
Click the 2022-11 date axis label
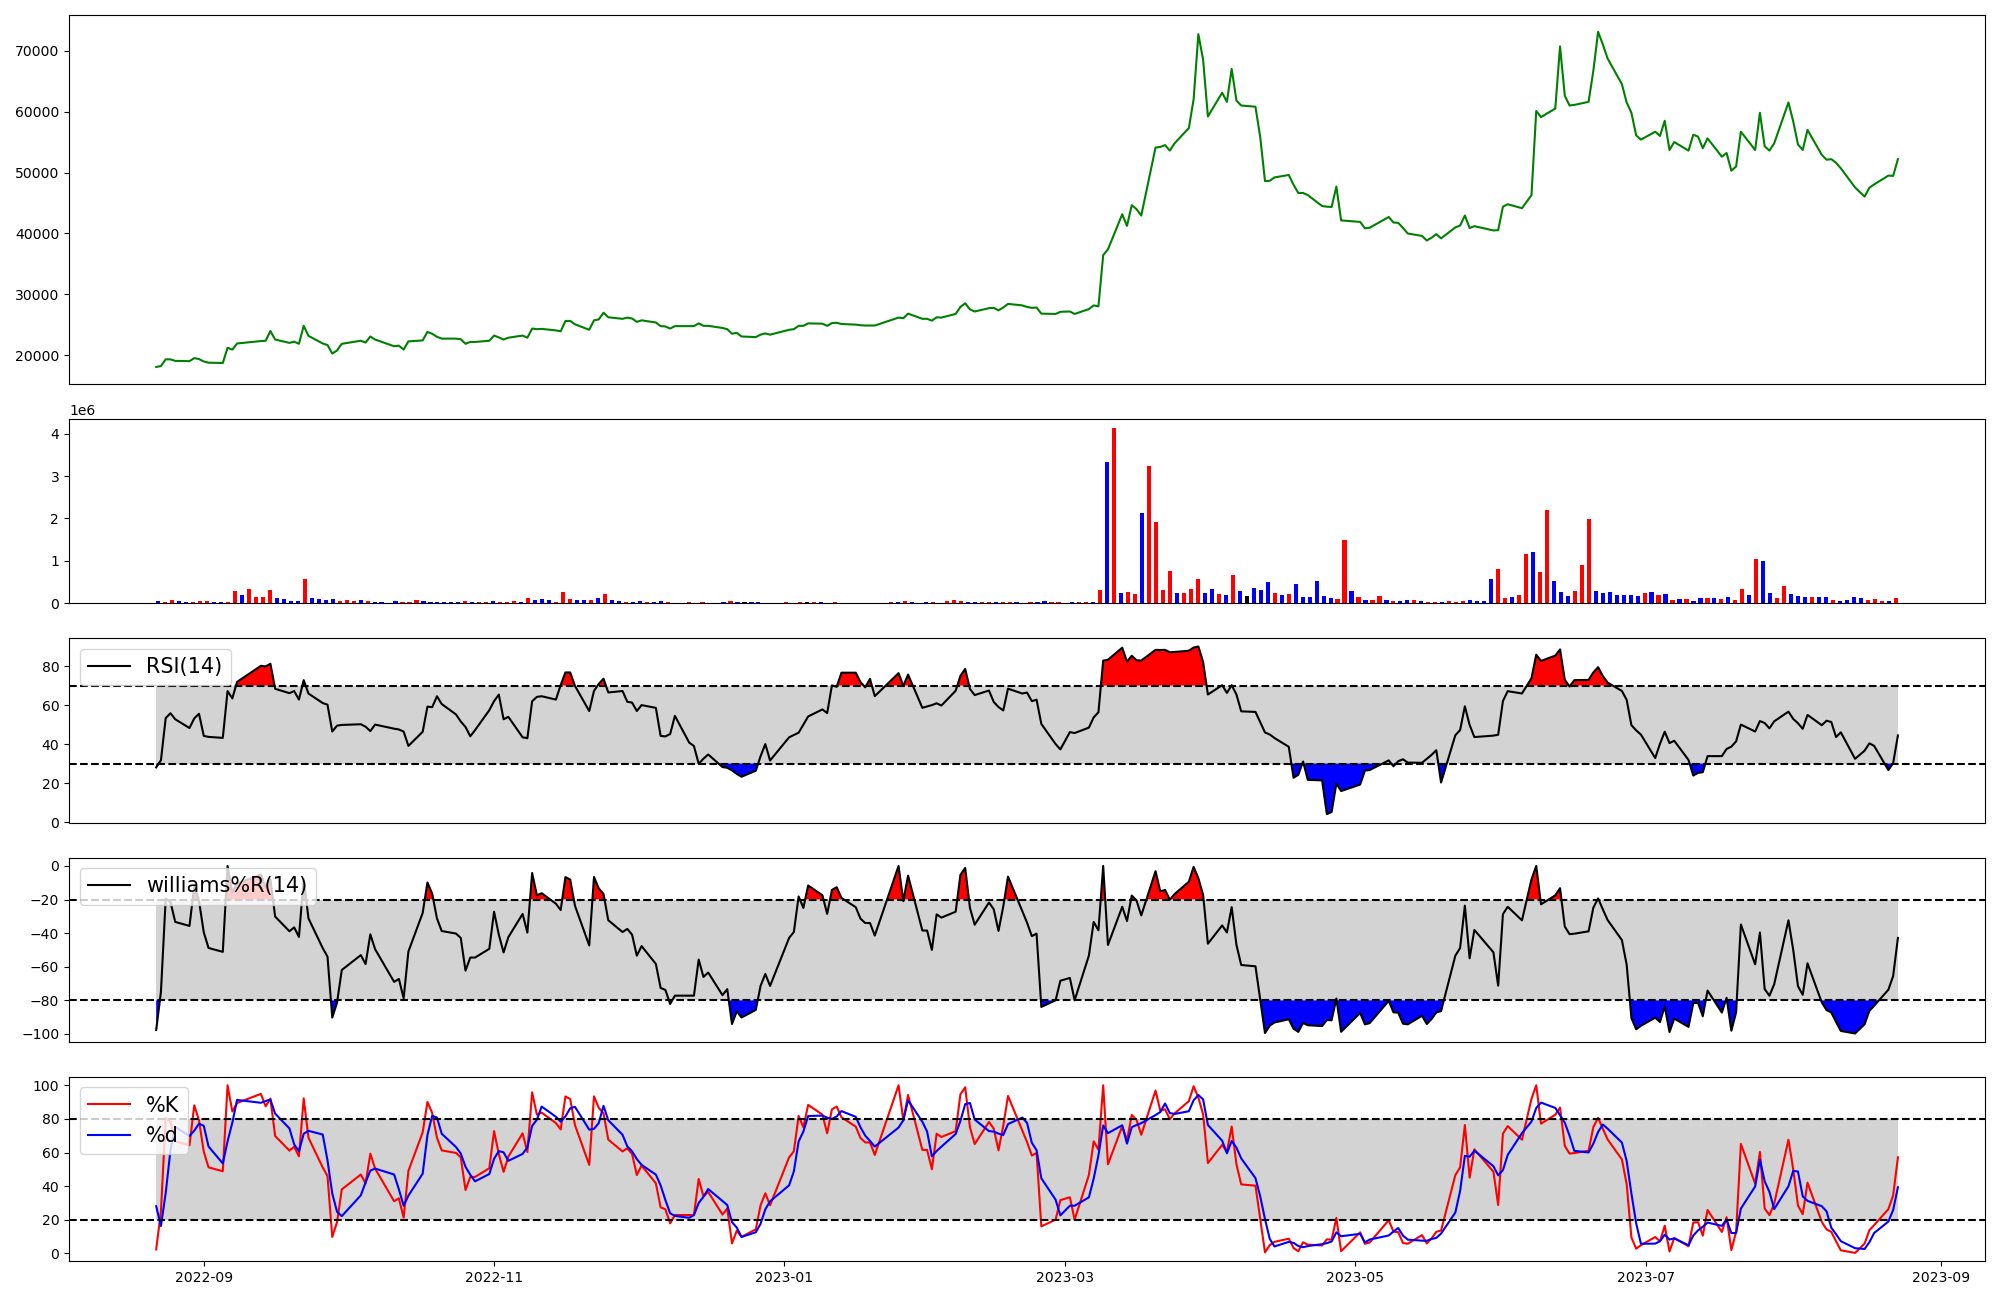click(494, 1277)
